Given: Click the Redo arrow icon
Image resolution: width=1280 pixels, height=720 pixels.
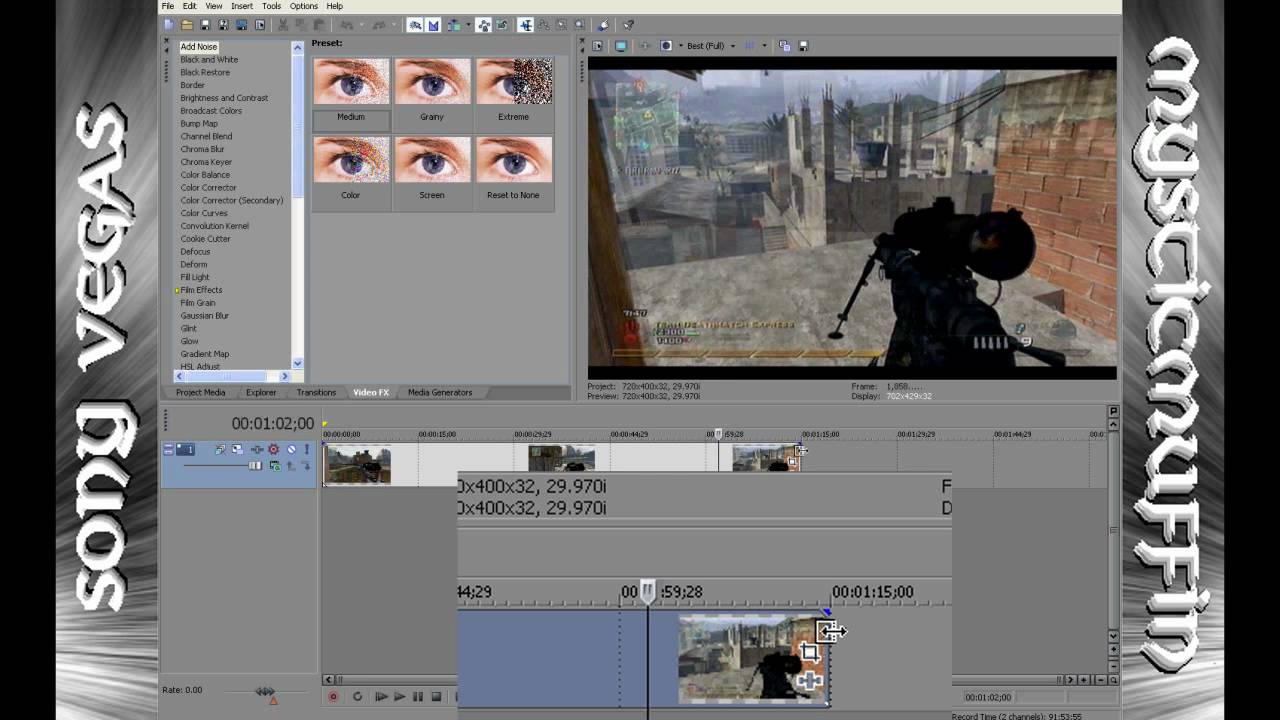Looking at the screenshot, I should point(378,25).
